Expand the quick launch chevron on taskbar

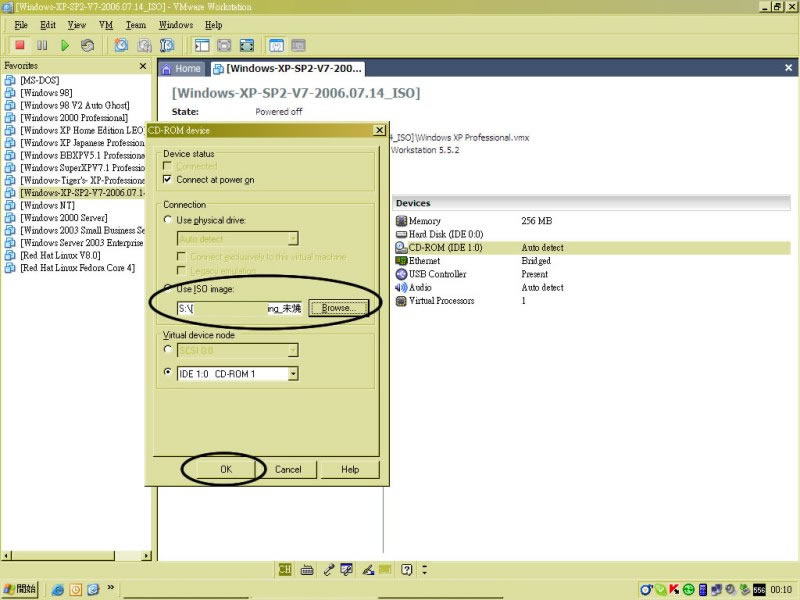[110, 588]
